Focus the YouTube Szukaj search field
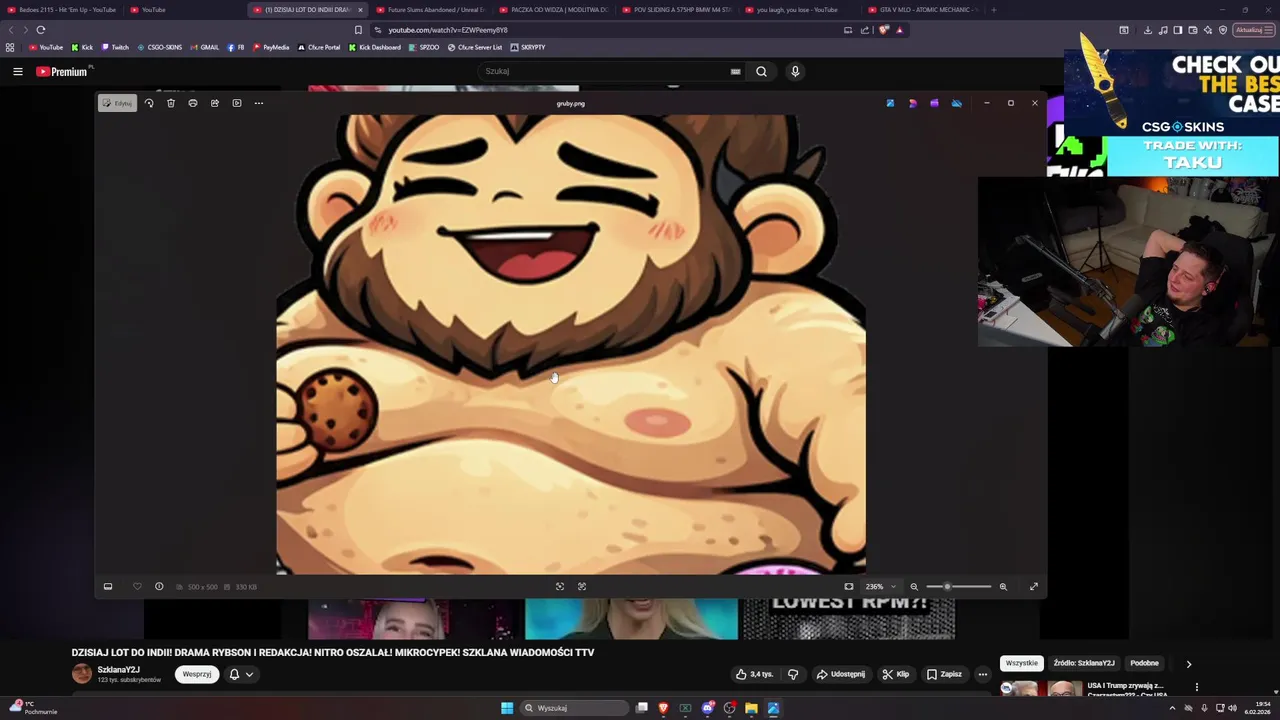The width and height of the screenshot is (1280, 720). coord(600,71)
